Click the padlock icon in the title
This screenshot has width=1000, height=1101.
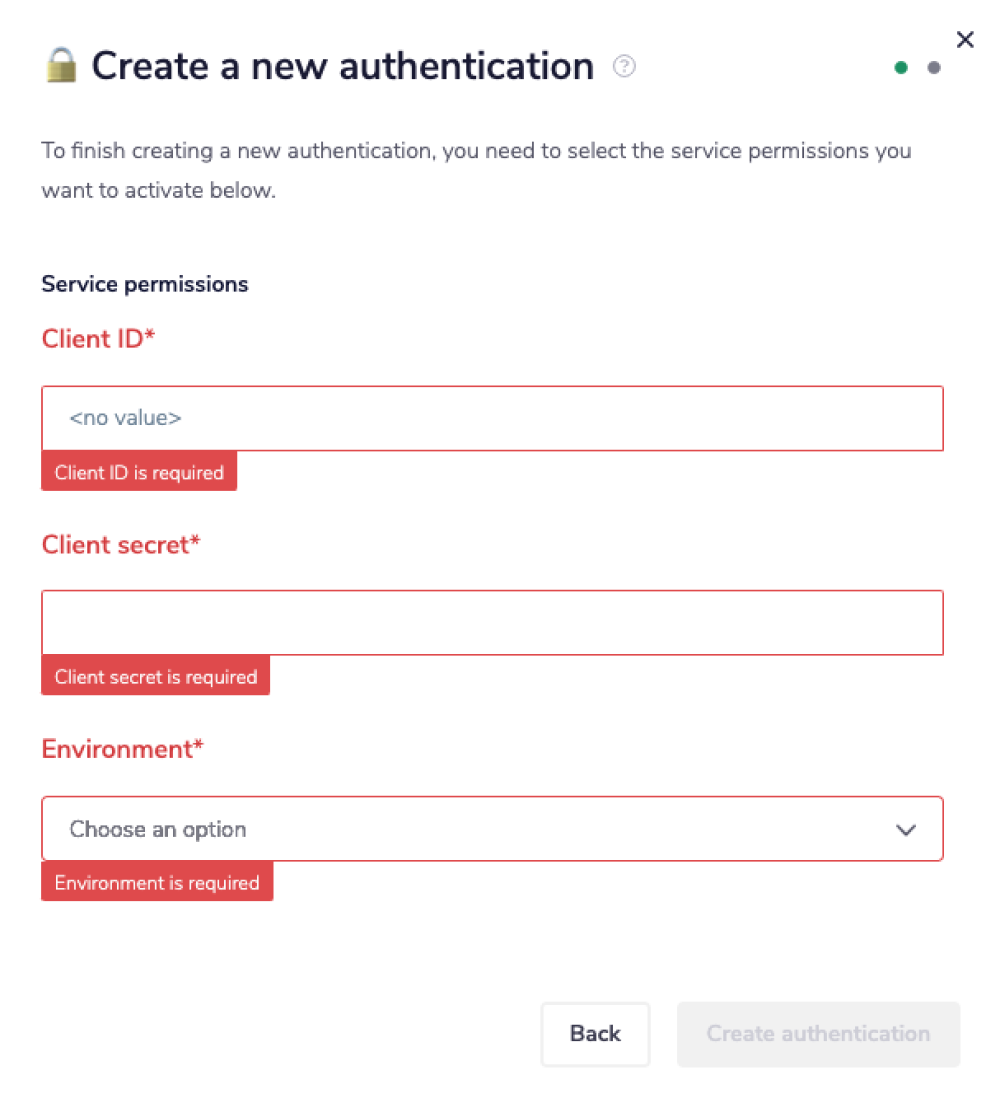point(60,64)
